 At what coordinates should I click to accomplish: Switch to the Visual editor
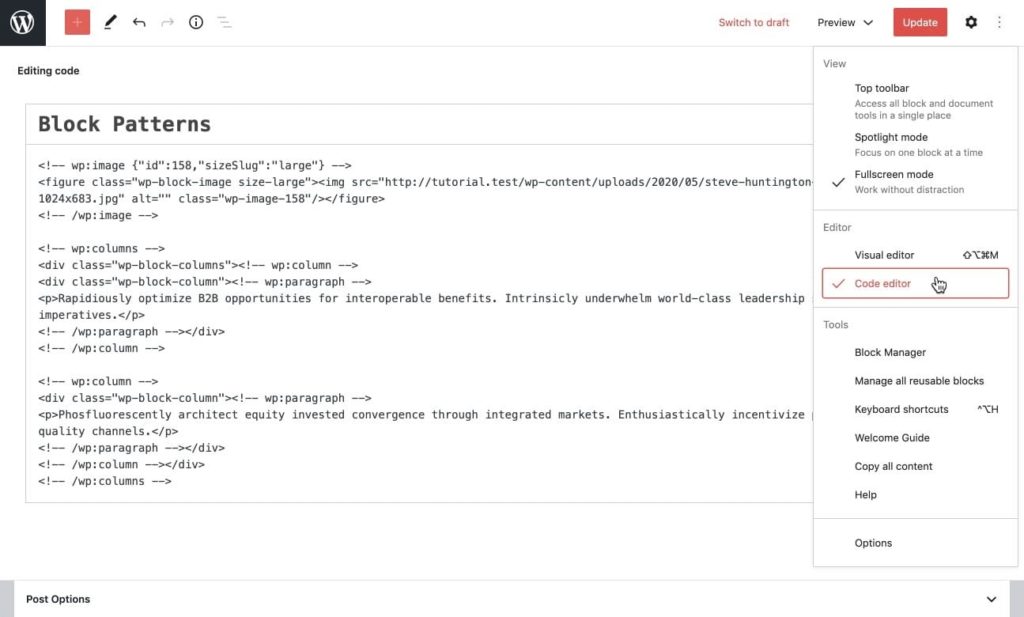(x=885, y=255)
